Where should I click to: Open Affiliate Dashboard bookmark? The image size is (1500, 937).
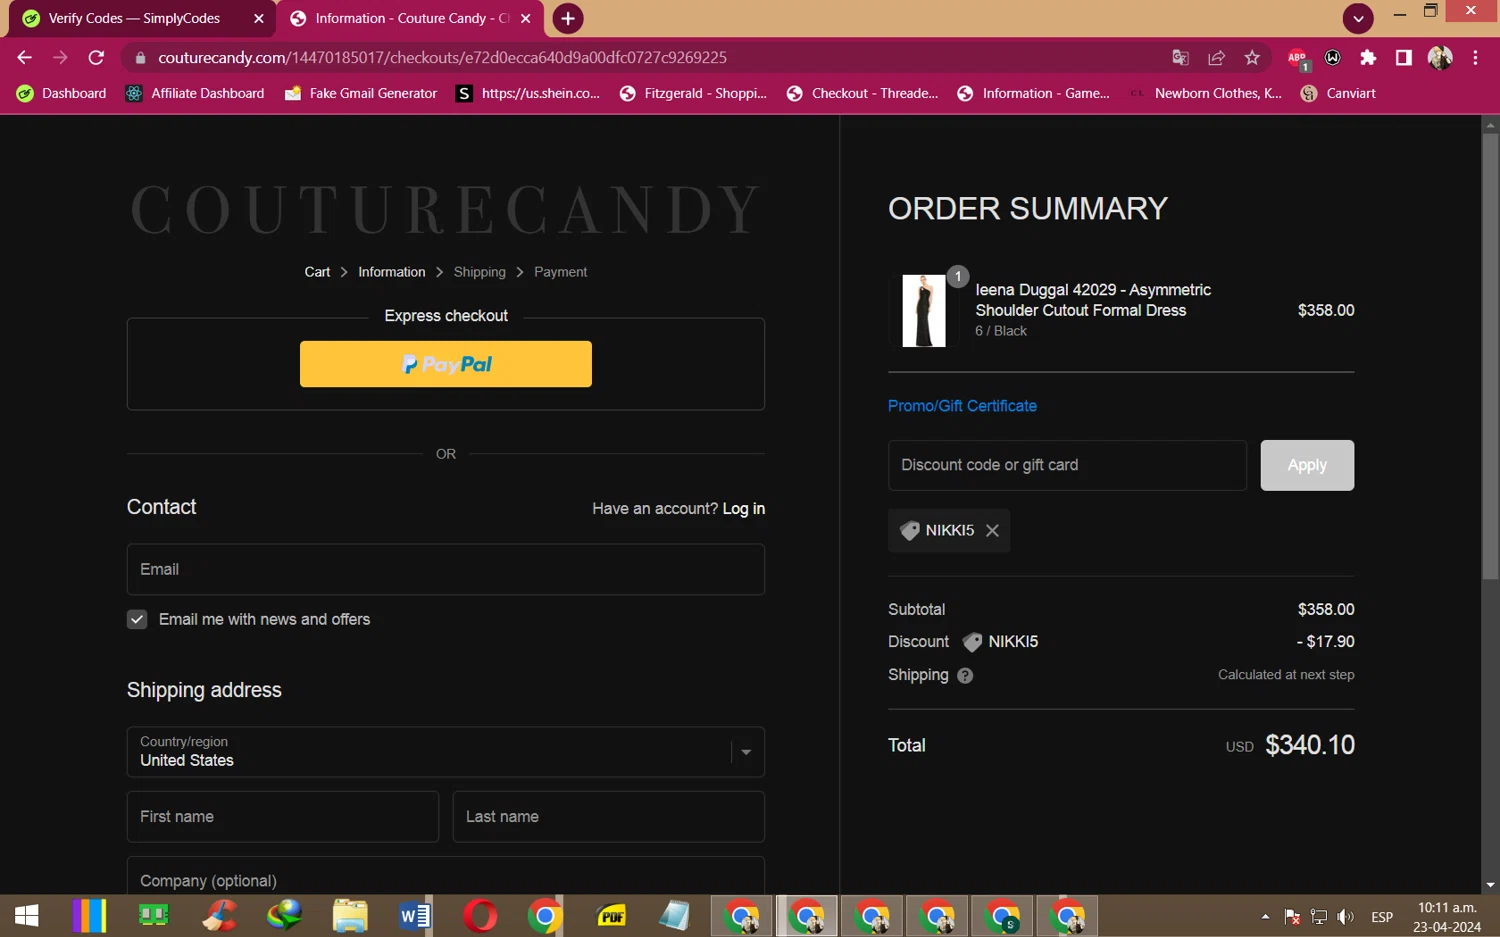point(195,93)
